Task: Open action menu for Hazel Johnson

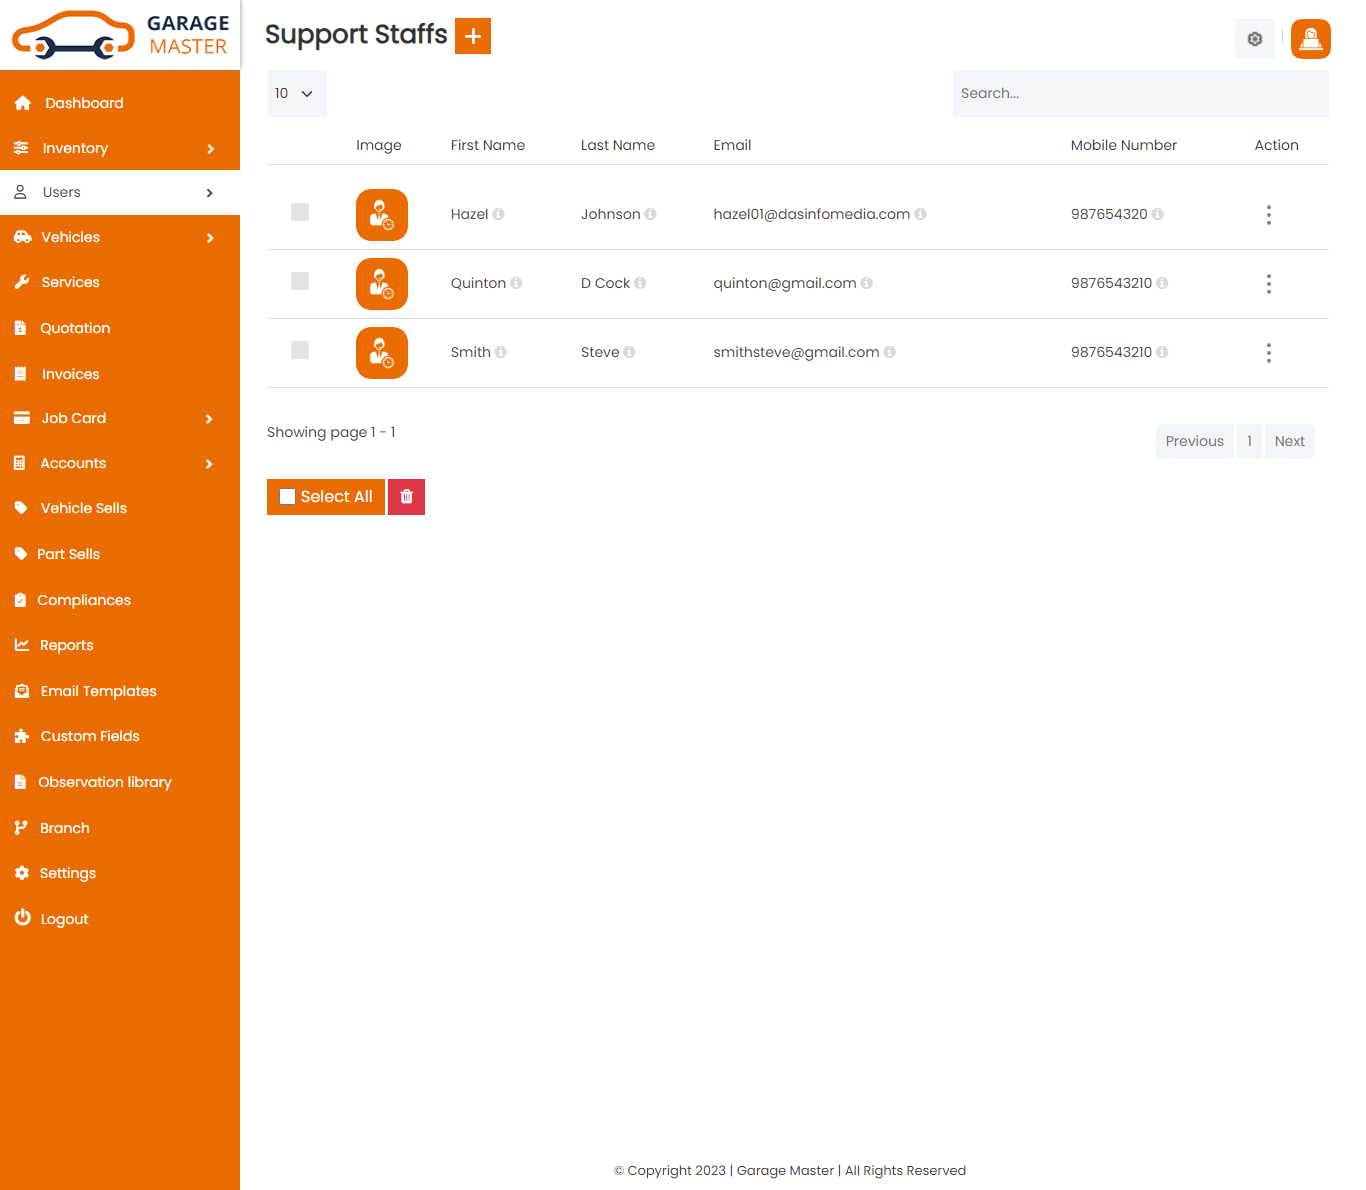Action: click(1268, 215)
